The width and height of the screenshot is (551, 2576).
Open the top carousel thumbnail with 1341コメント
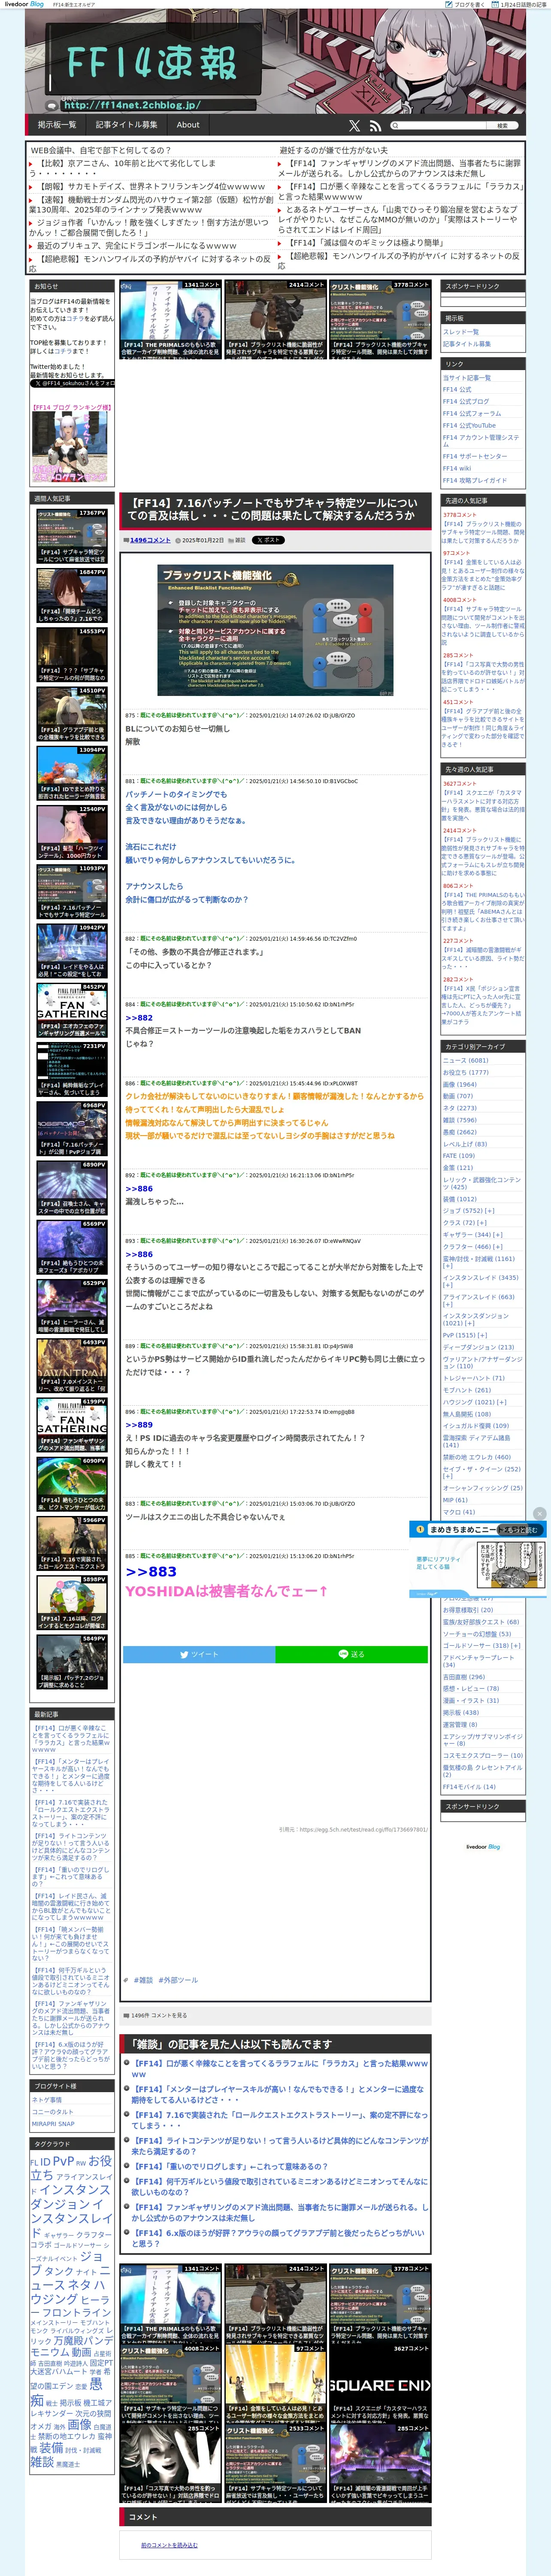click(x=170, y=319)
